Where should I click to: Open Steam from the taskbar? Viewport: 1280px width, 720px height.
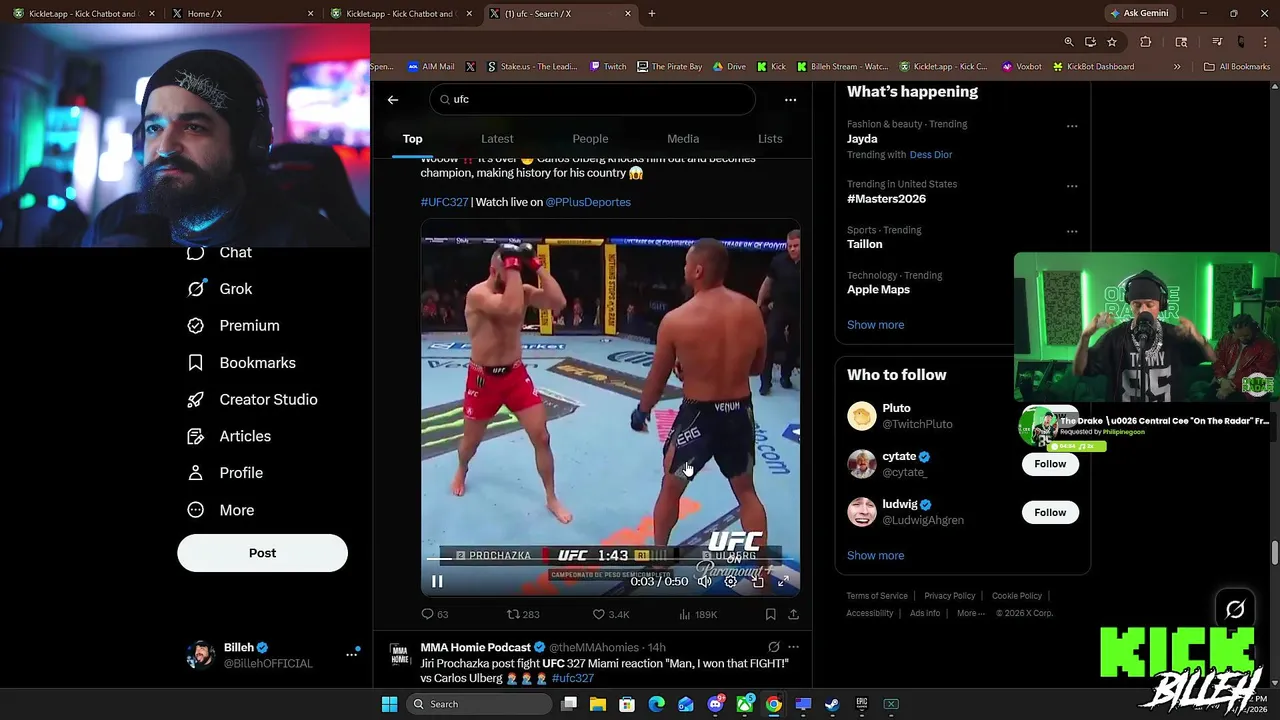click(831, 704)
